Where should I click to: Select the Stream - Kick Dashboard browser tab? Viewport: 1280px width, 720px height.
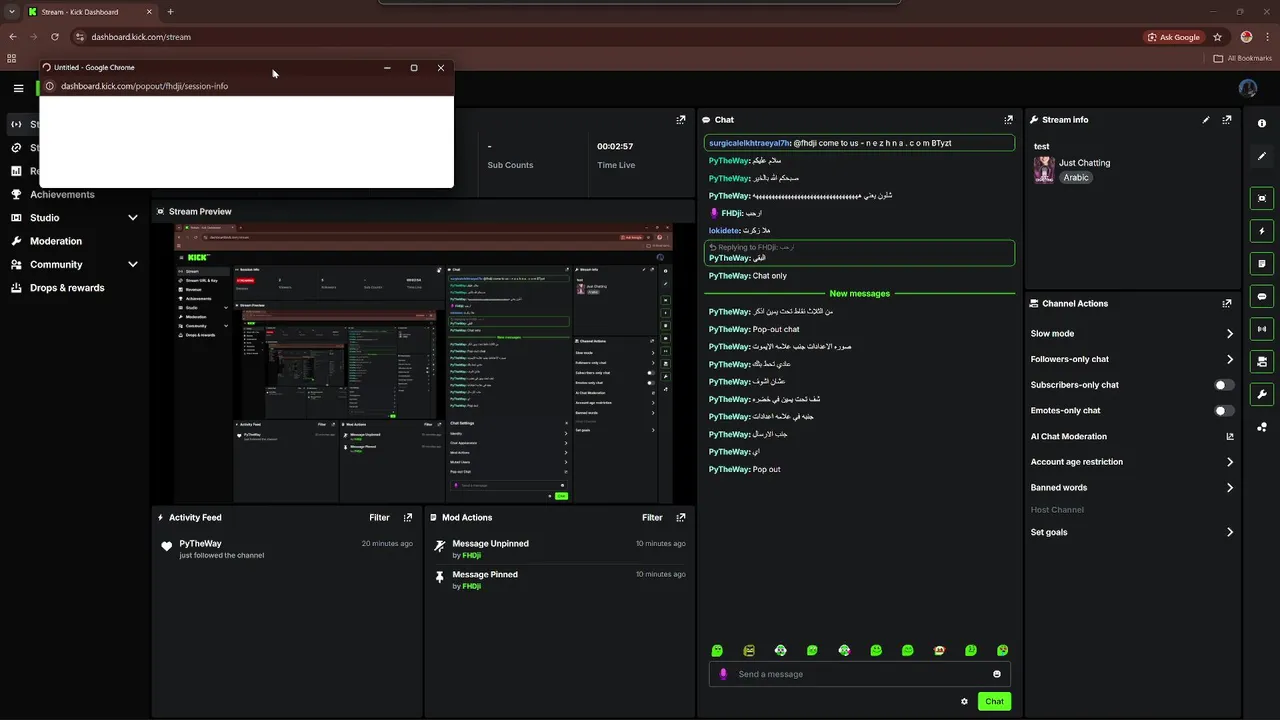(x=88, y=12)
